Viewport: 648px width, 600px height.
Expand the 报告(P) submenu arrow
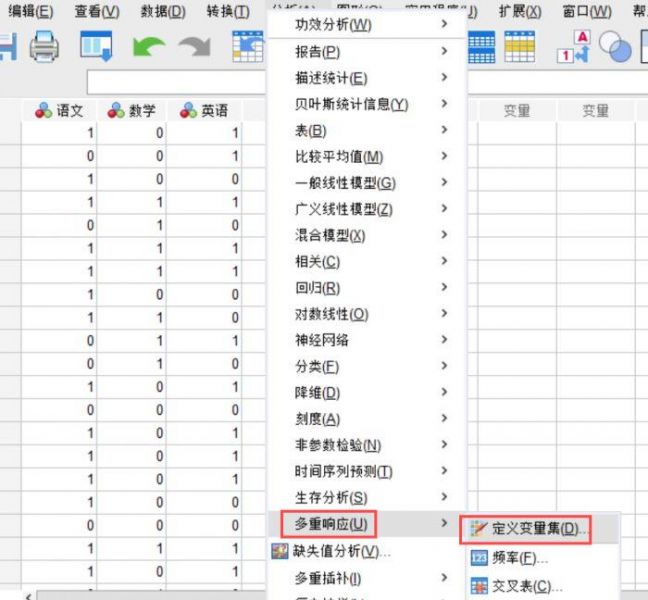444,51
